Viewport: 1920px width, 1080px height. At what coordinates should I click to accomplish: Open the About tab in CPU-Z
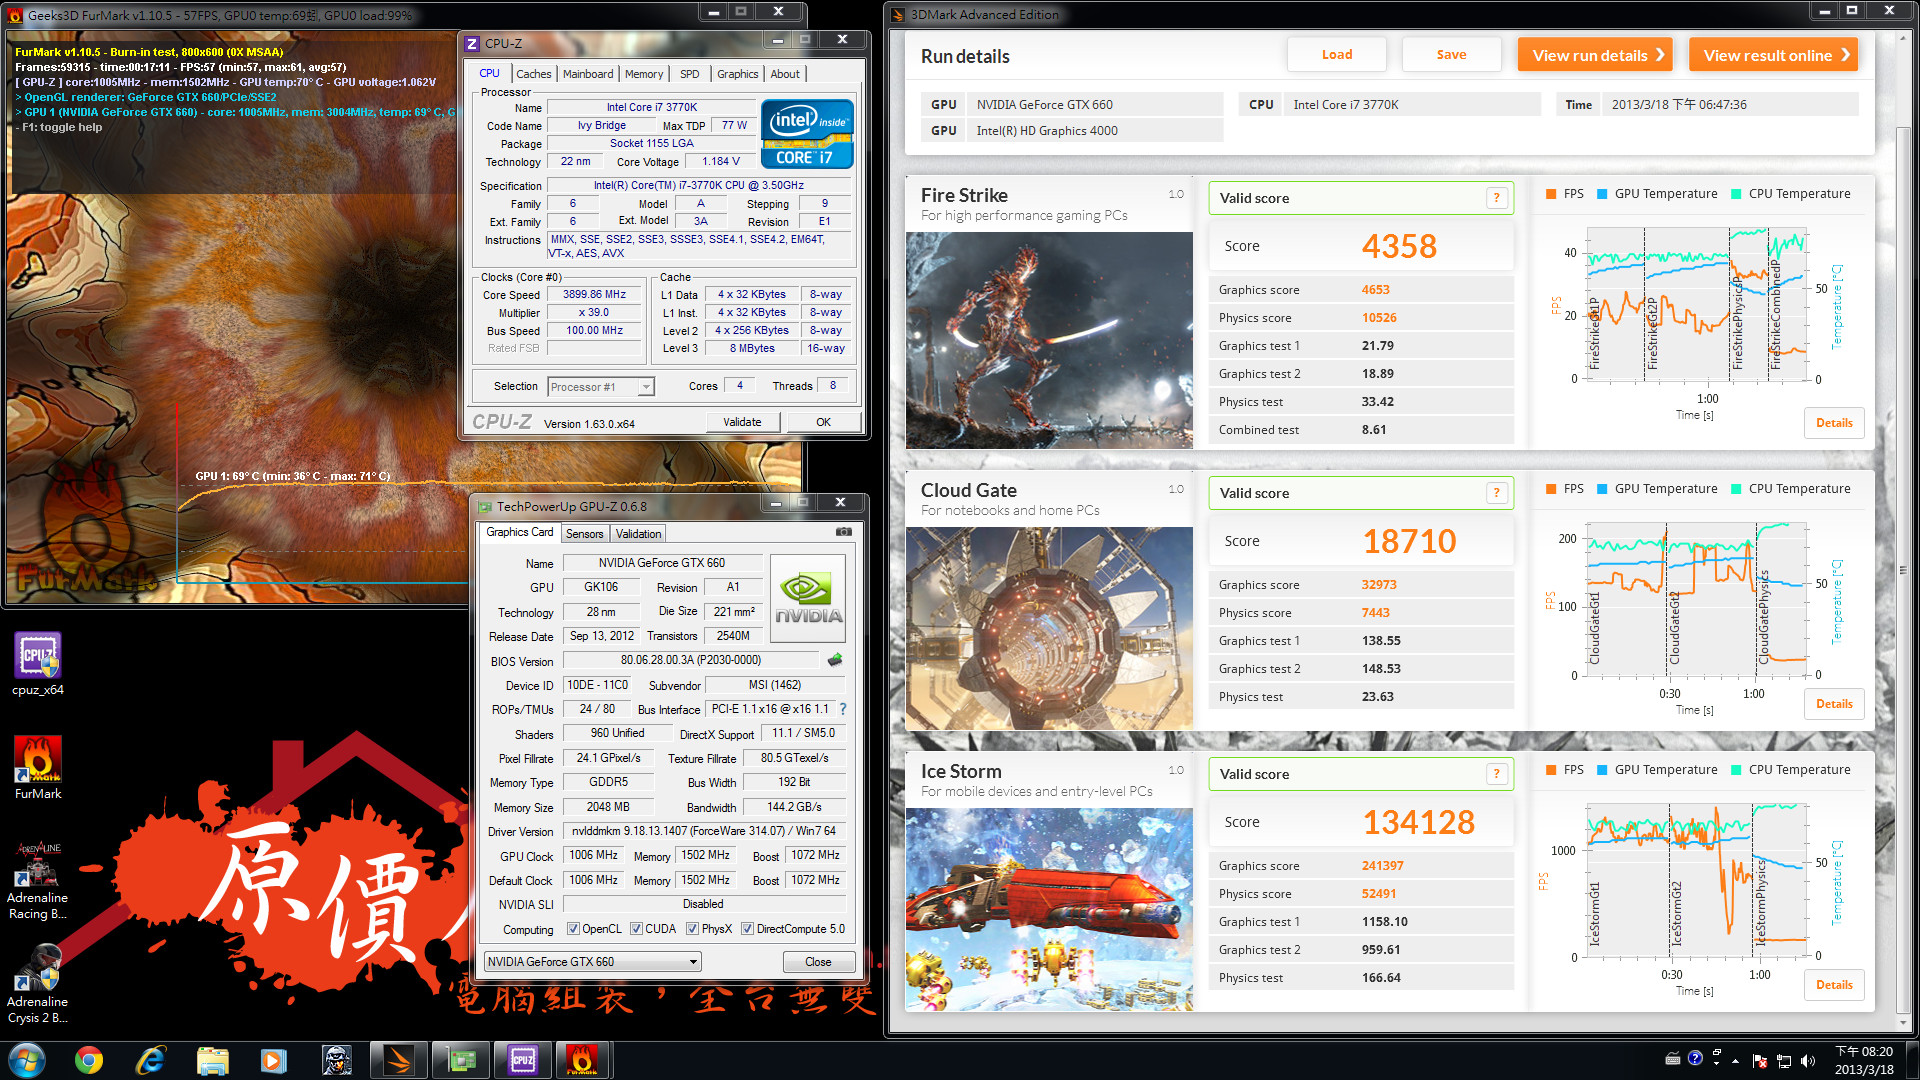[785, 74]
